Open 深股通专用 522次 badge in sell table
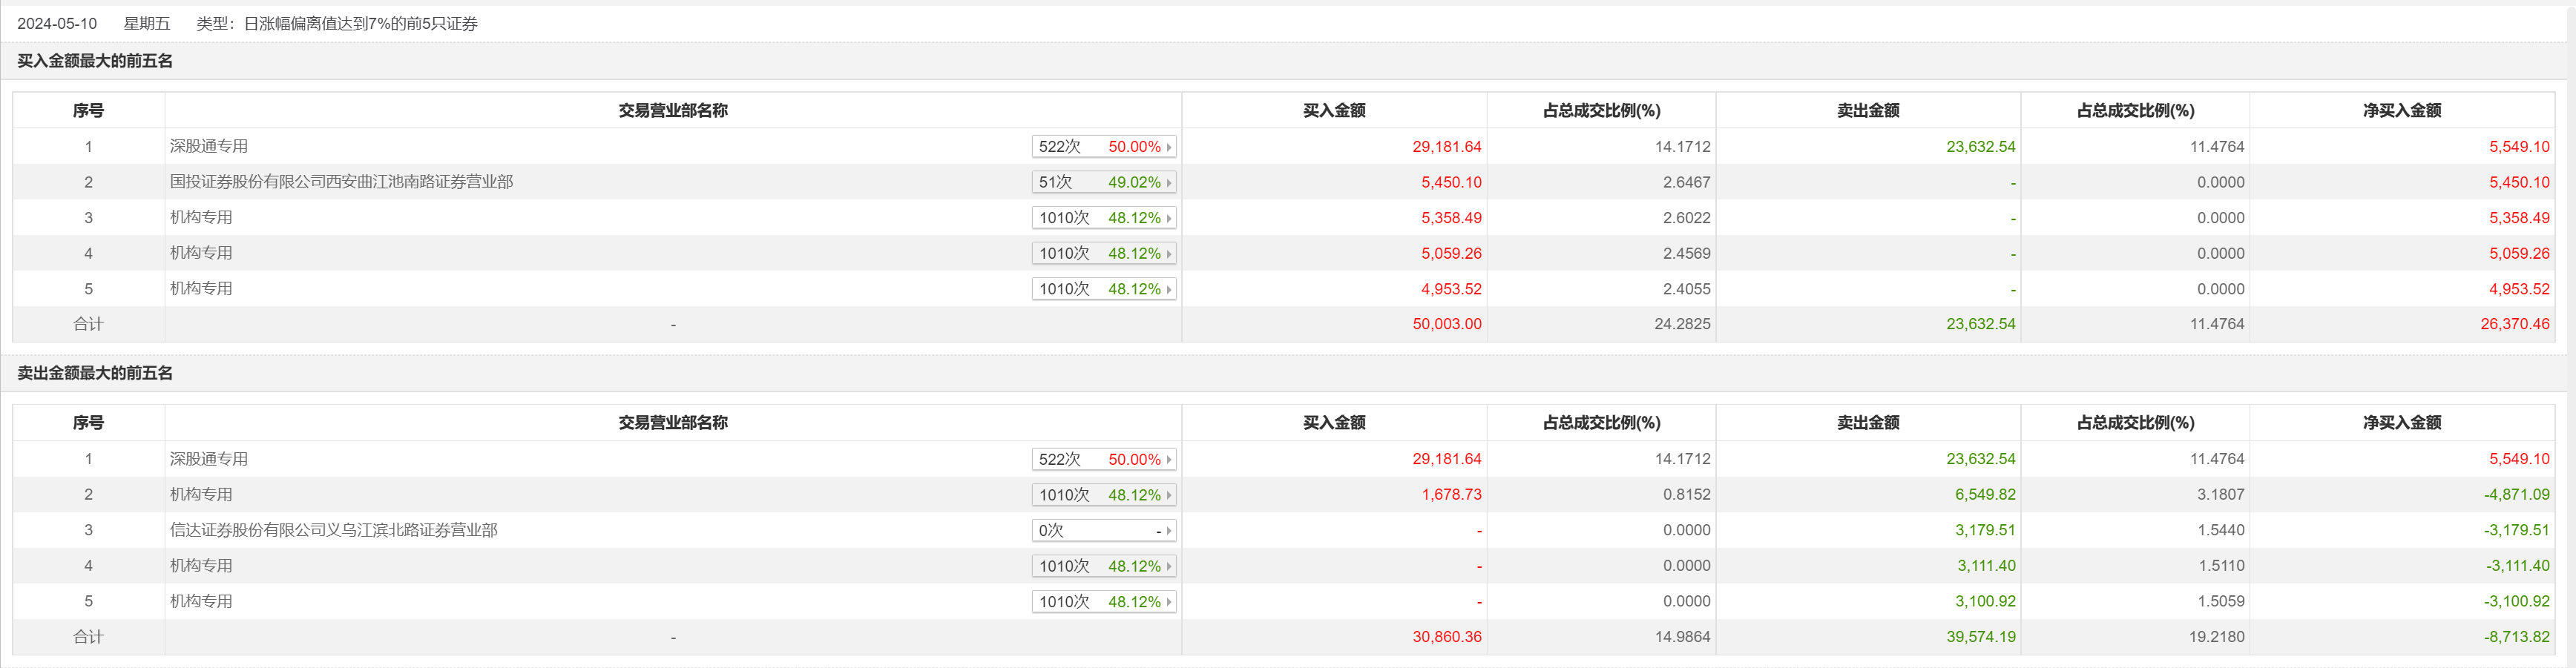Viewport: 2576px width, 668px height. pos(1103,460)
